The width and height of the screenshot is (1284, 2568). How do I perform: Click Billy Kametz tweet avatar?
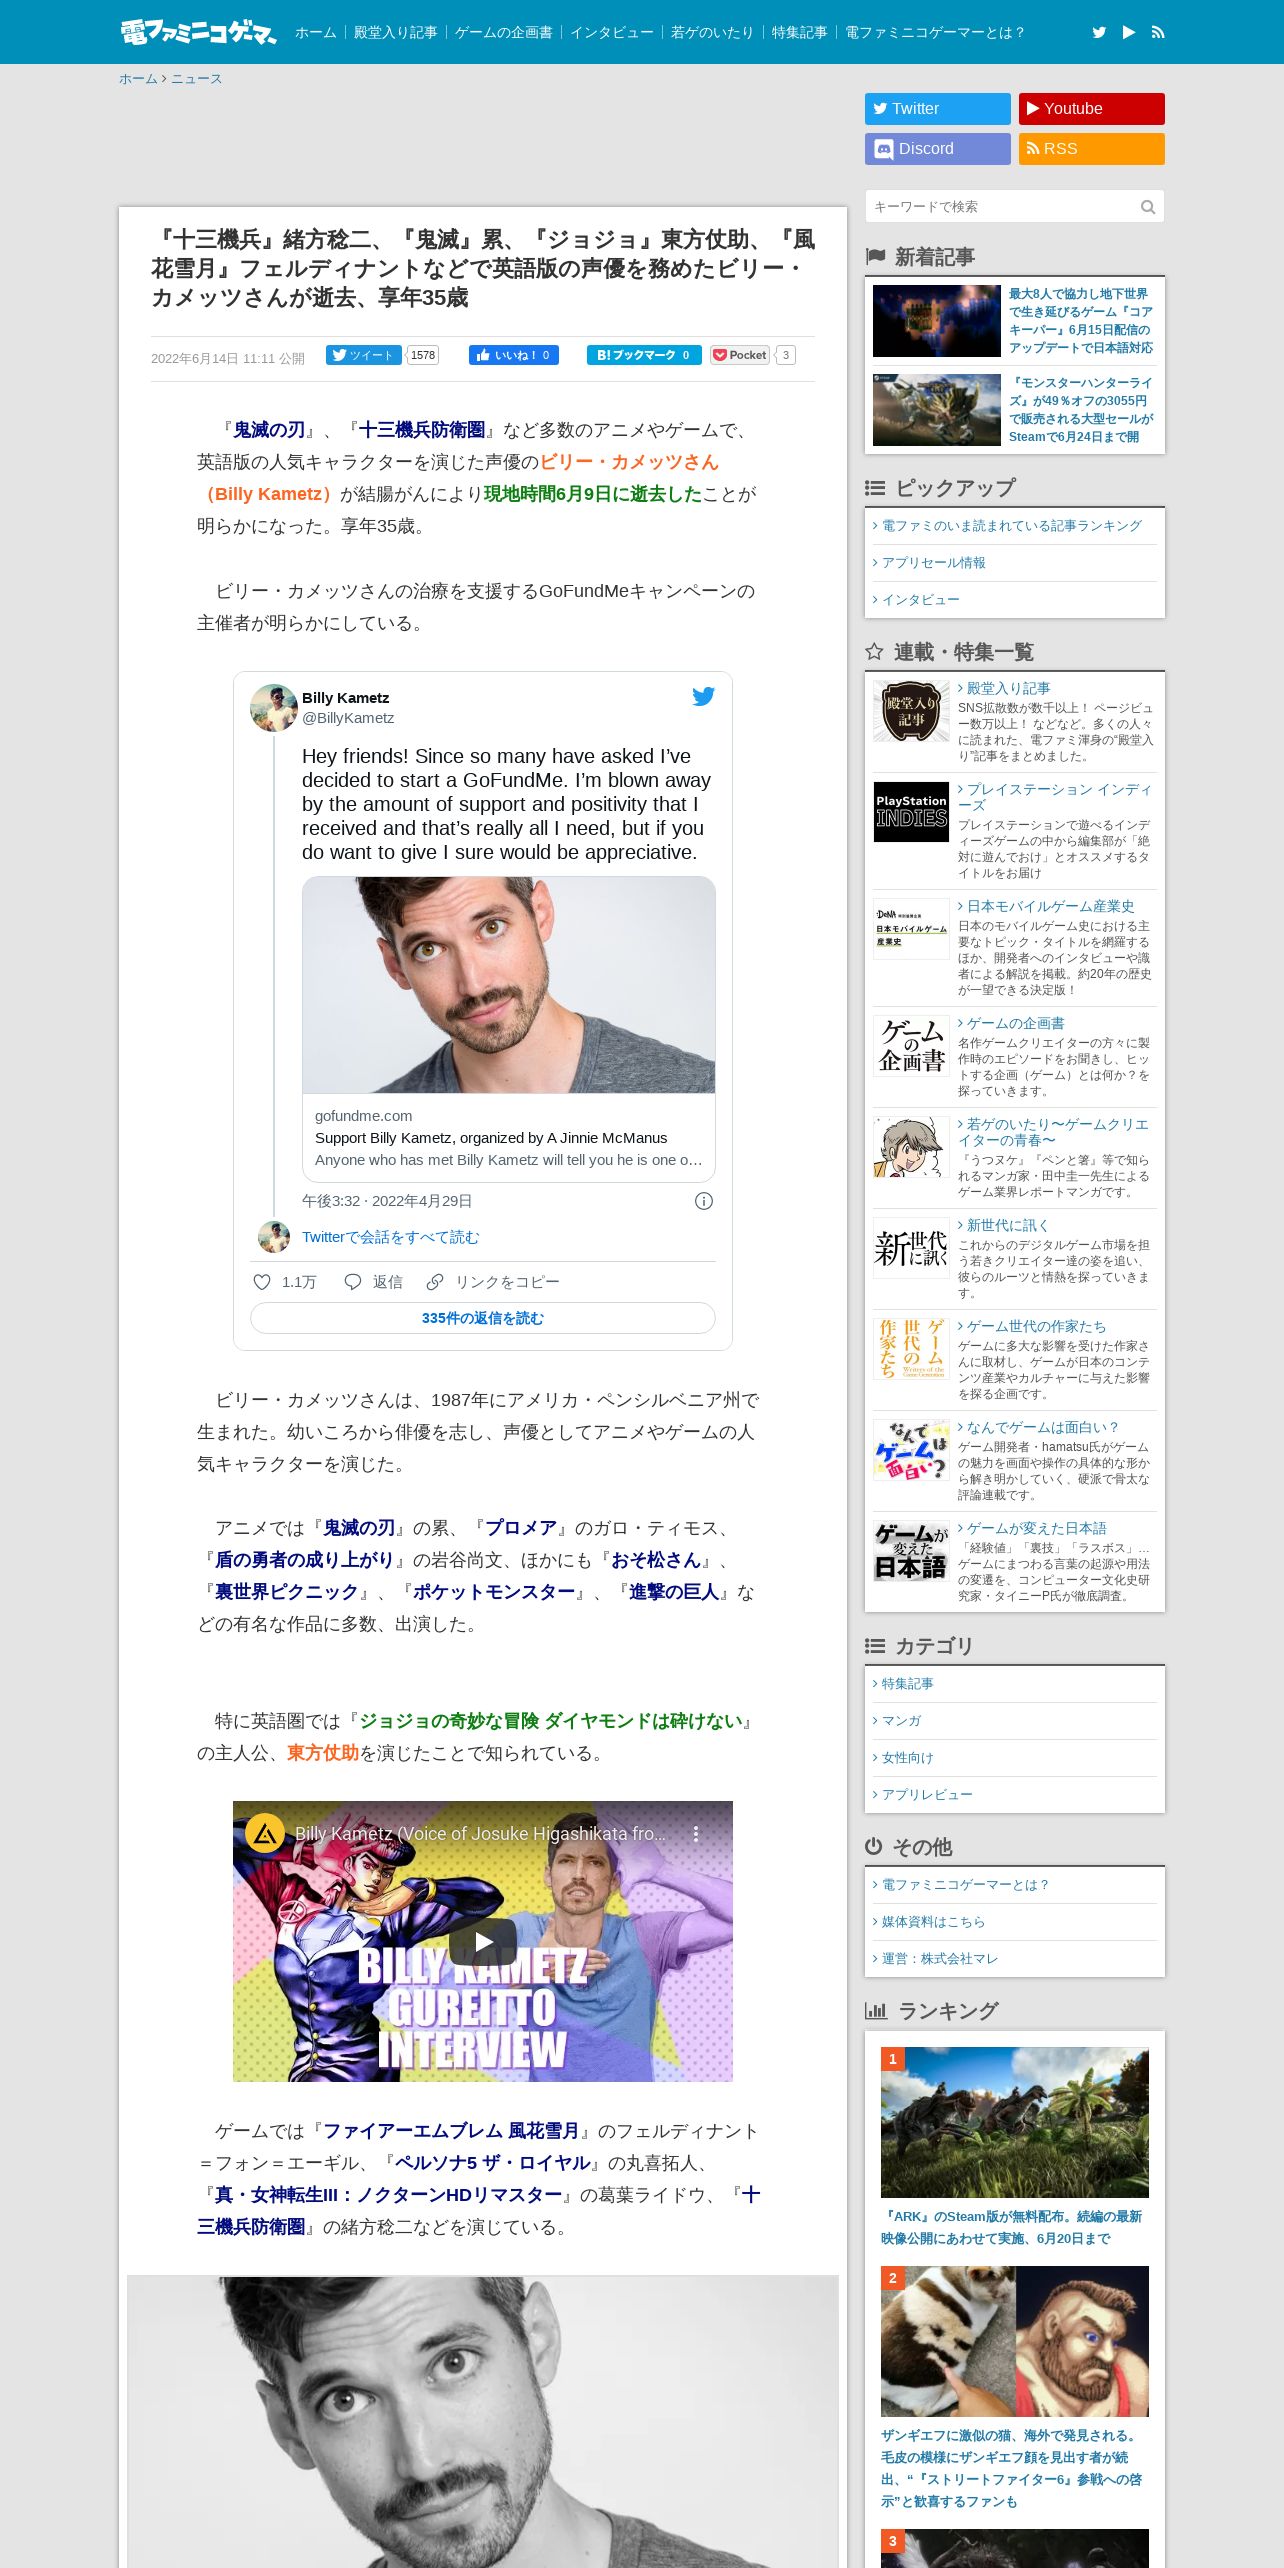pyautogui.click(x=274, y=708)
